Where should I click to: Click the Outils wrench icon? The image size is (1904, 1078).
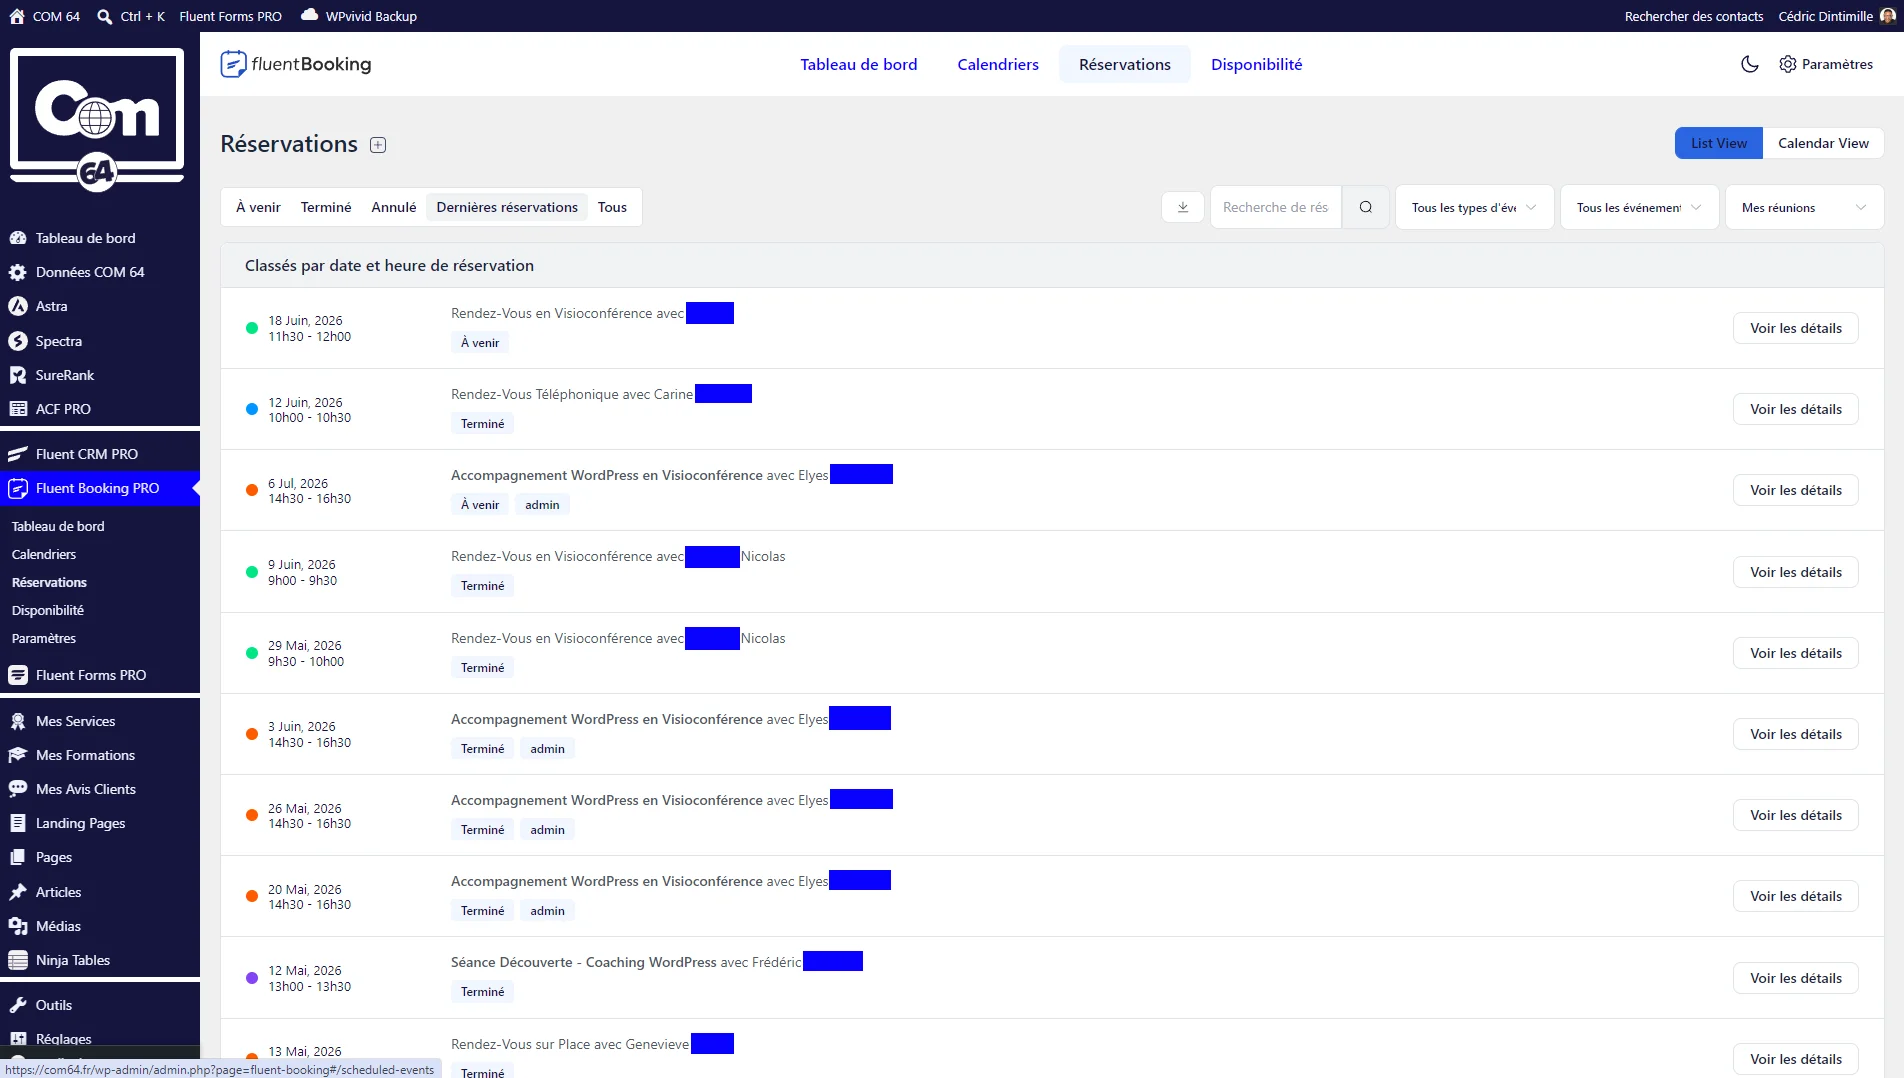click(x=18, y=1005)
